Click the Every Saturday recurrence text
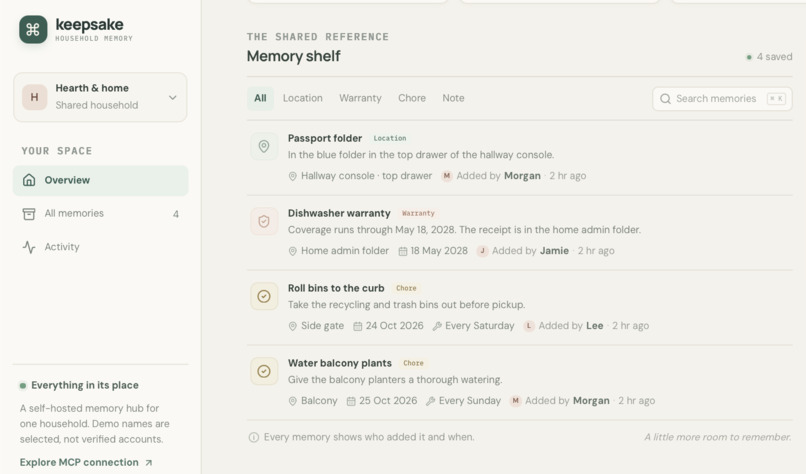806x474 pixels. [480, 326]
